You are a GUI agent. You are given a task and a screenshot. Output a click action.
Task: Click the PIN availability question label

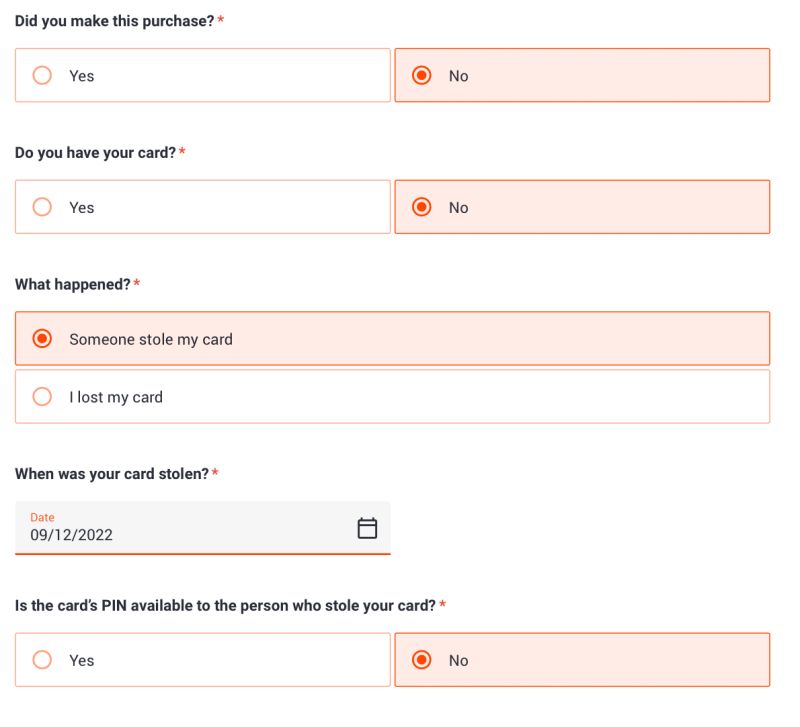pos(225,606)
